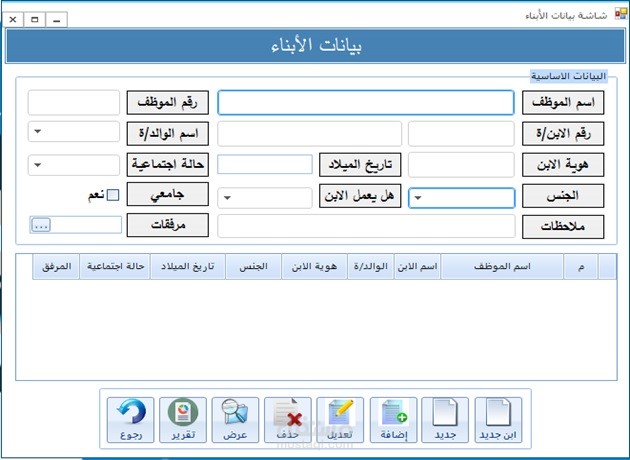This screenshot has width=630, height=460.
Task: Click the اسم الموظف column header in grid
Action: 502,266
